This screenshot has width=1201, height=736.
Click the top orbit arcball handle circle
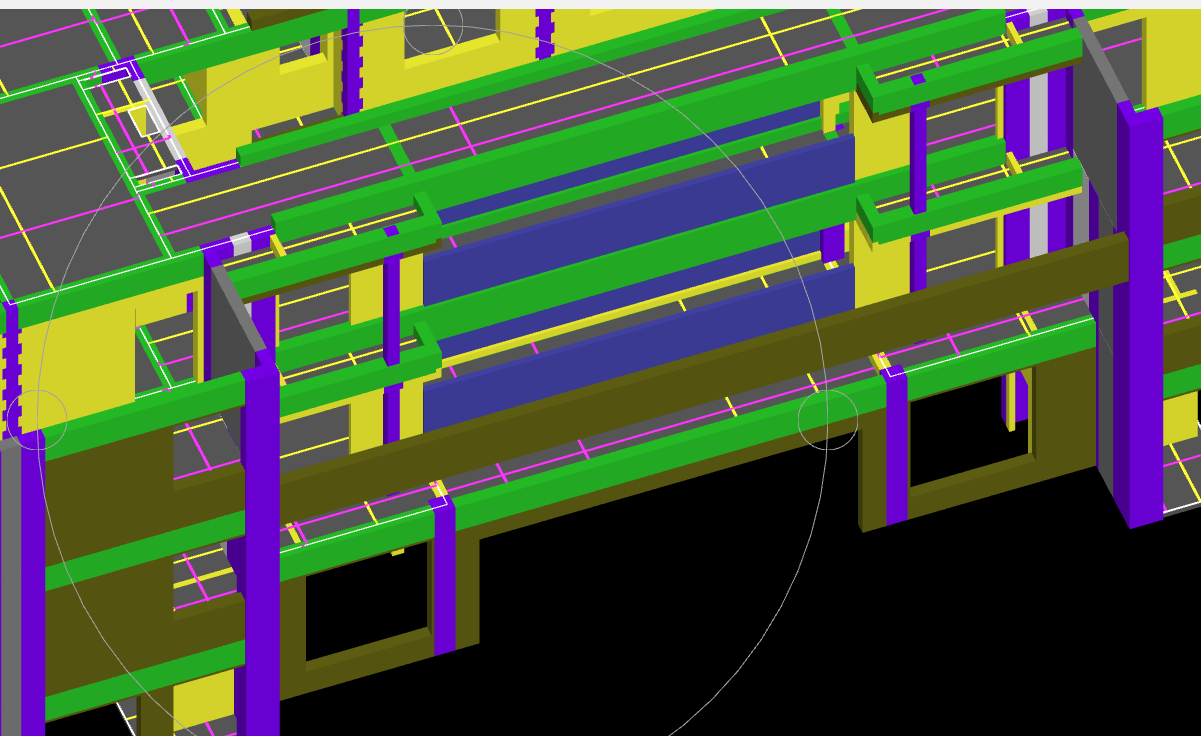coord(433,25)
